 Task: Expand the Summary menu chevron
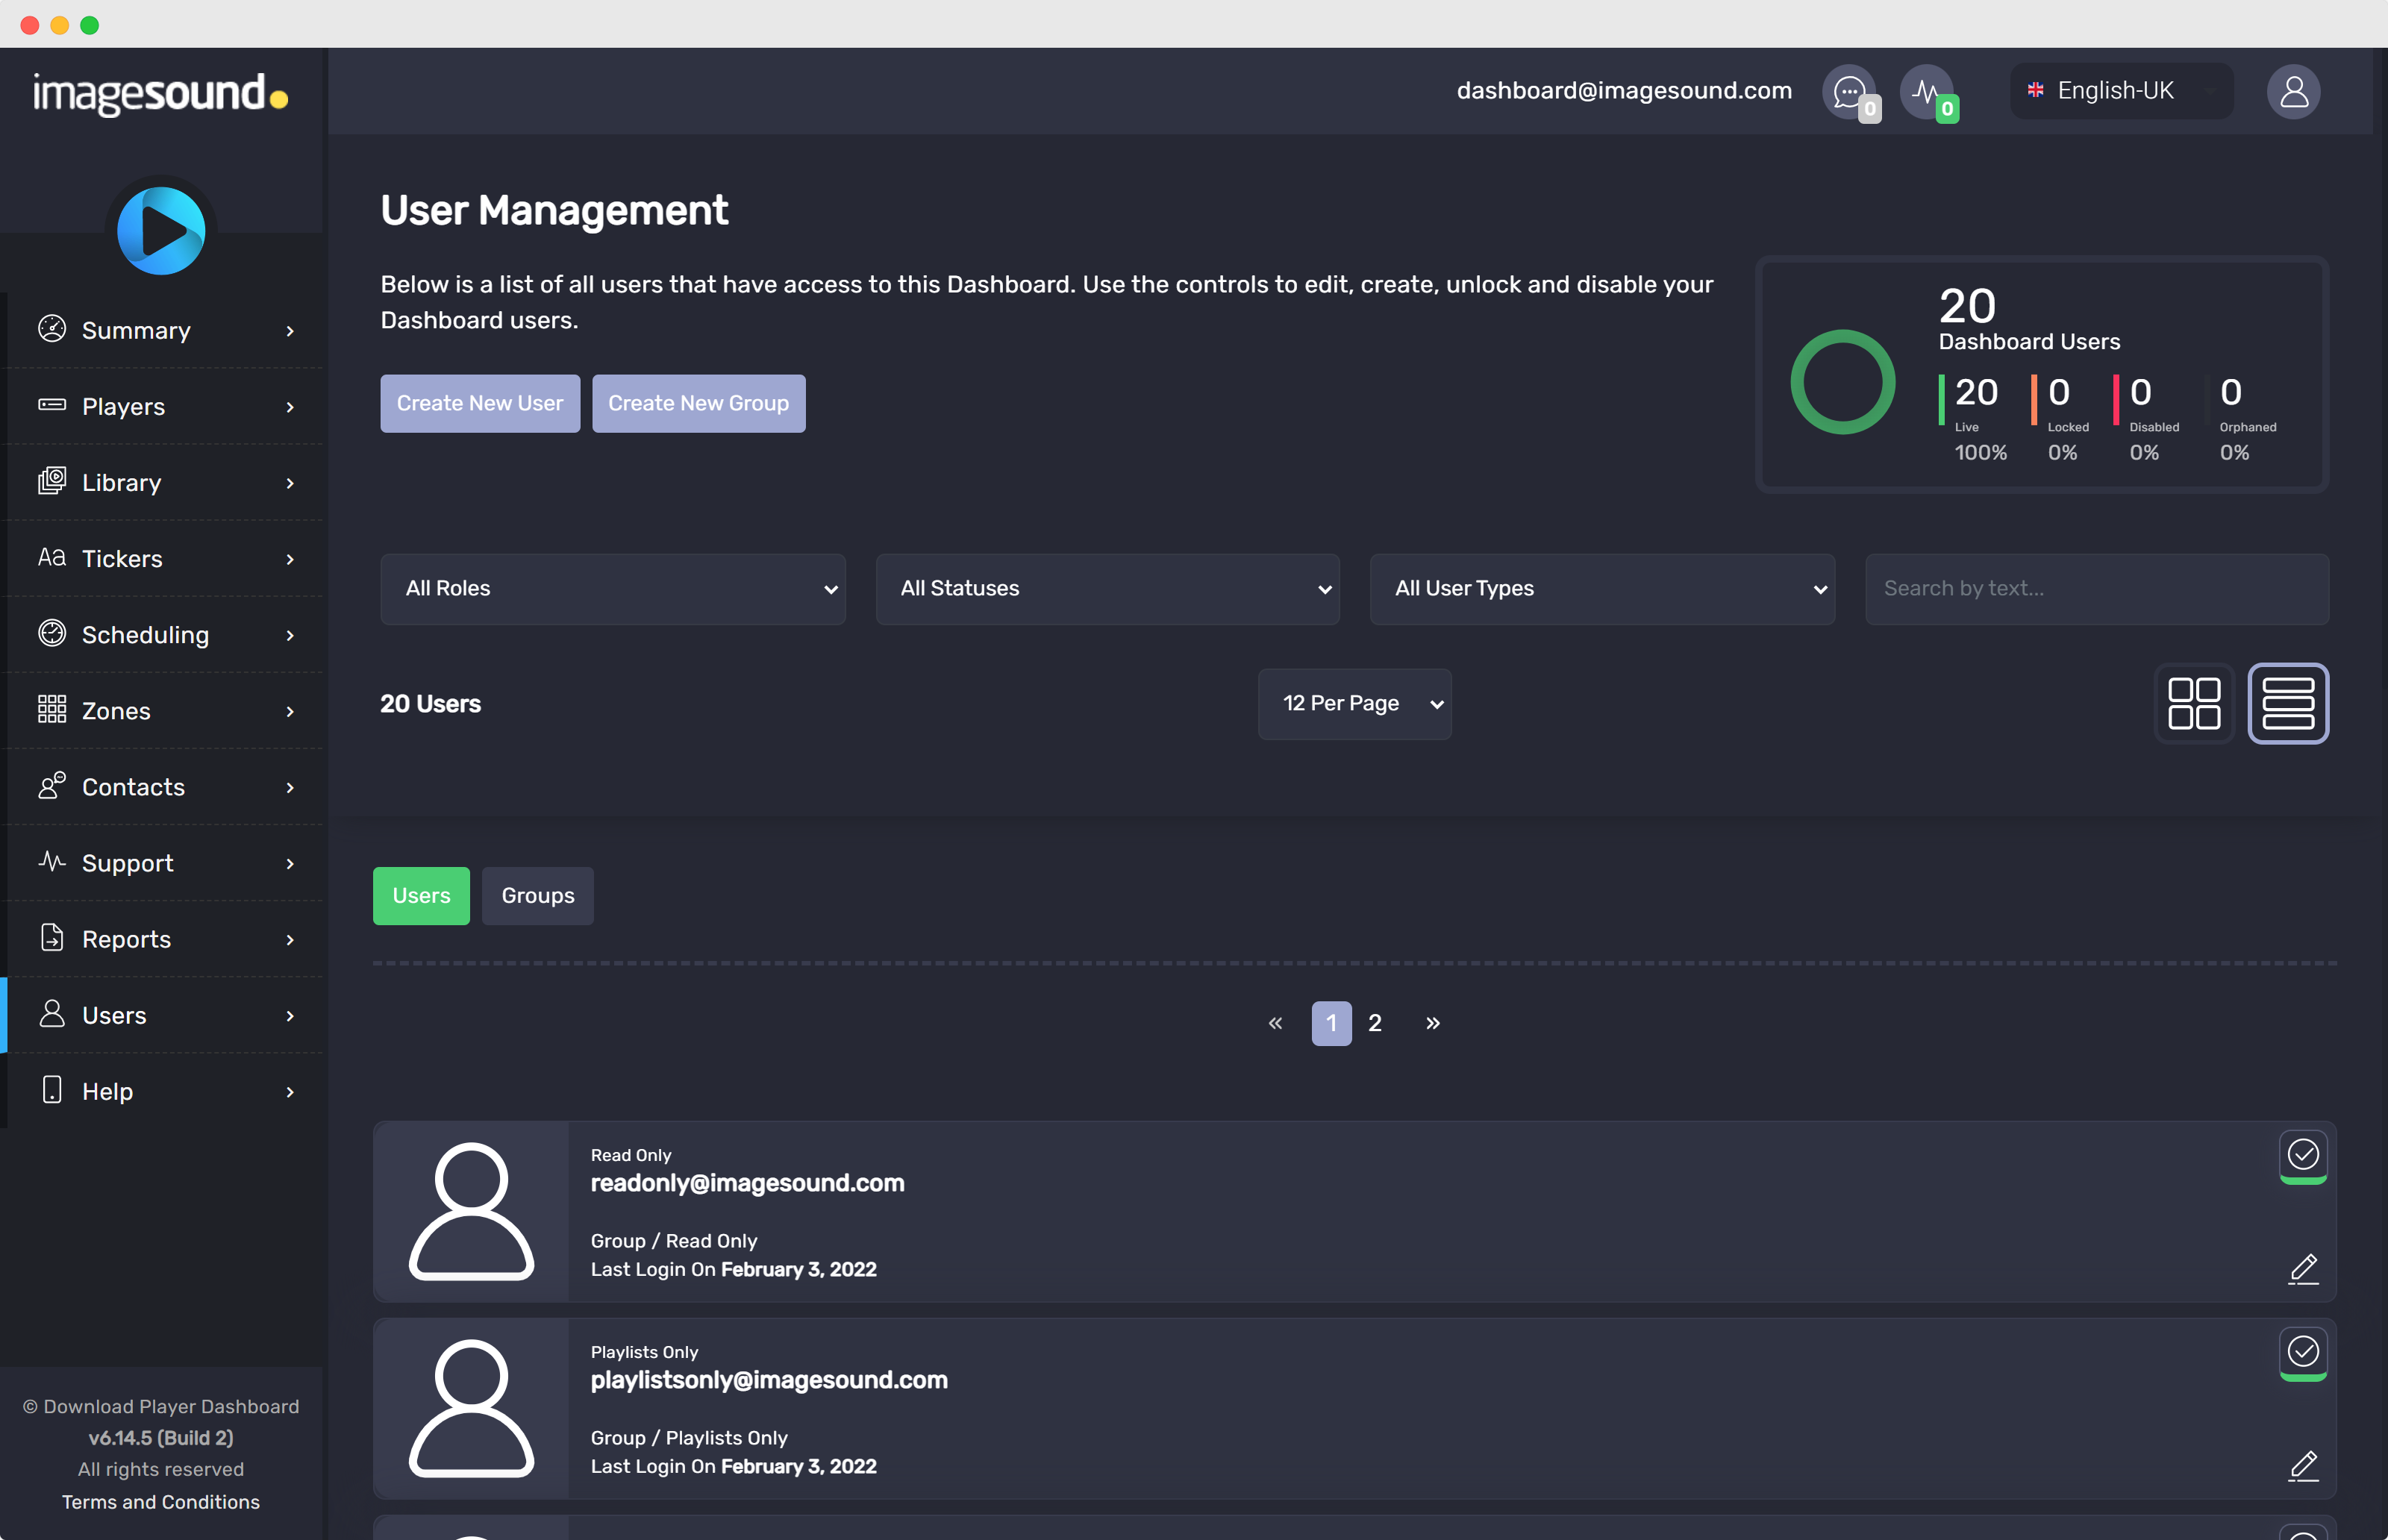[x=290, y=331]
